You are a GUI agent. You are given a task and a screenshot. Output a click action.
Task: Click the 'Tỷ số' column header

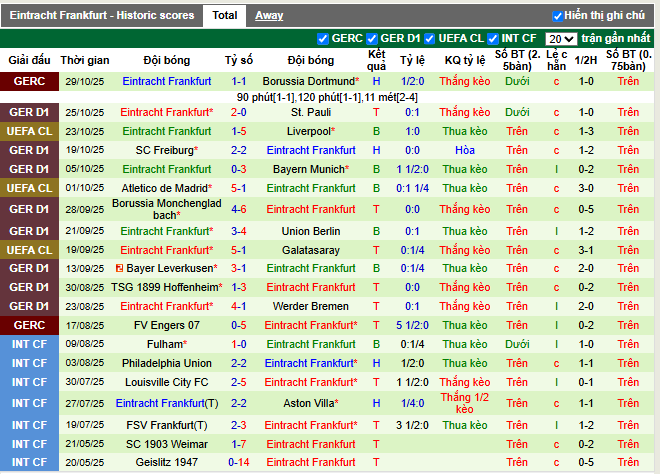(x=239, y=60)
